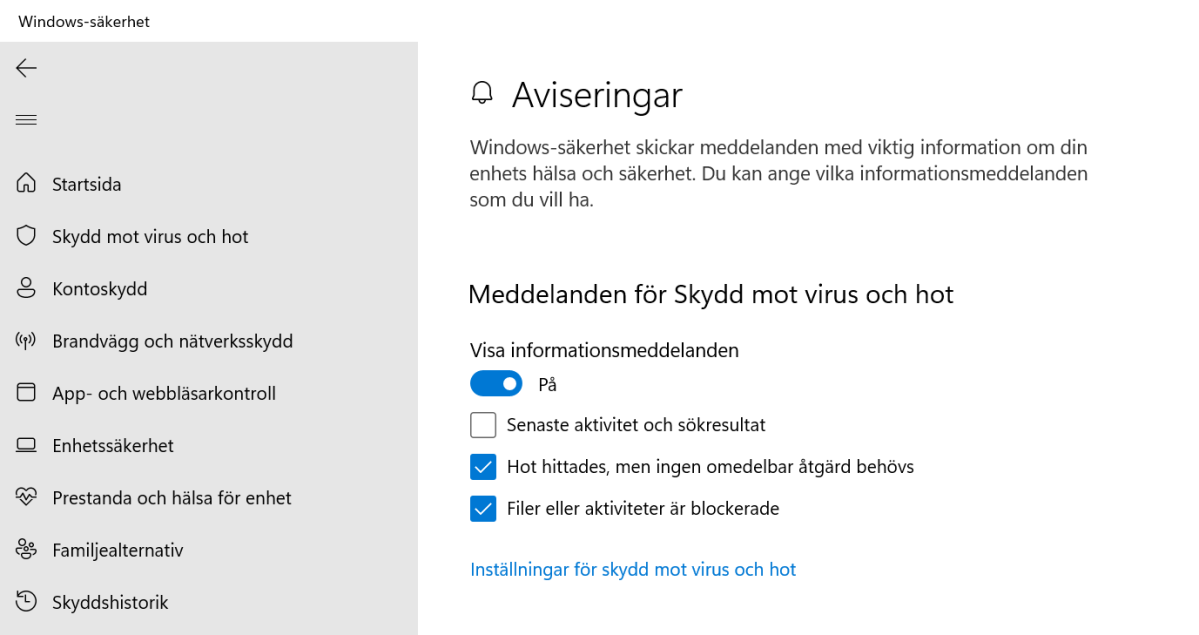Image resolution: width=1199 pixels, height=635 pixels.
Task: Click the Windows-säkerhet title bar text
Action: coord(85,20)
